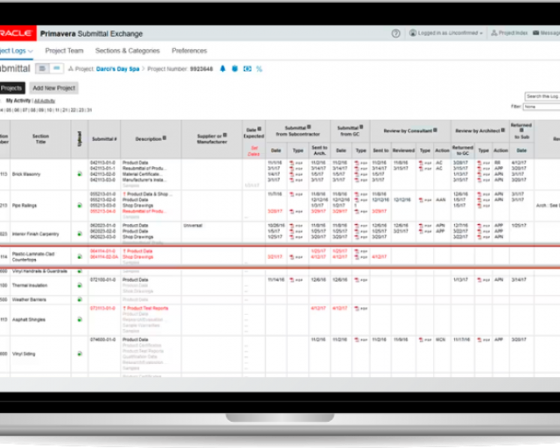Screen dimensions: 560x448
Task: Click the blue percent icon
Action: point(259,69)
